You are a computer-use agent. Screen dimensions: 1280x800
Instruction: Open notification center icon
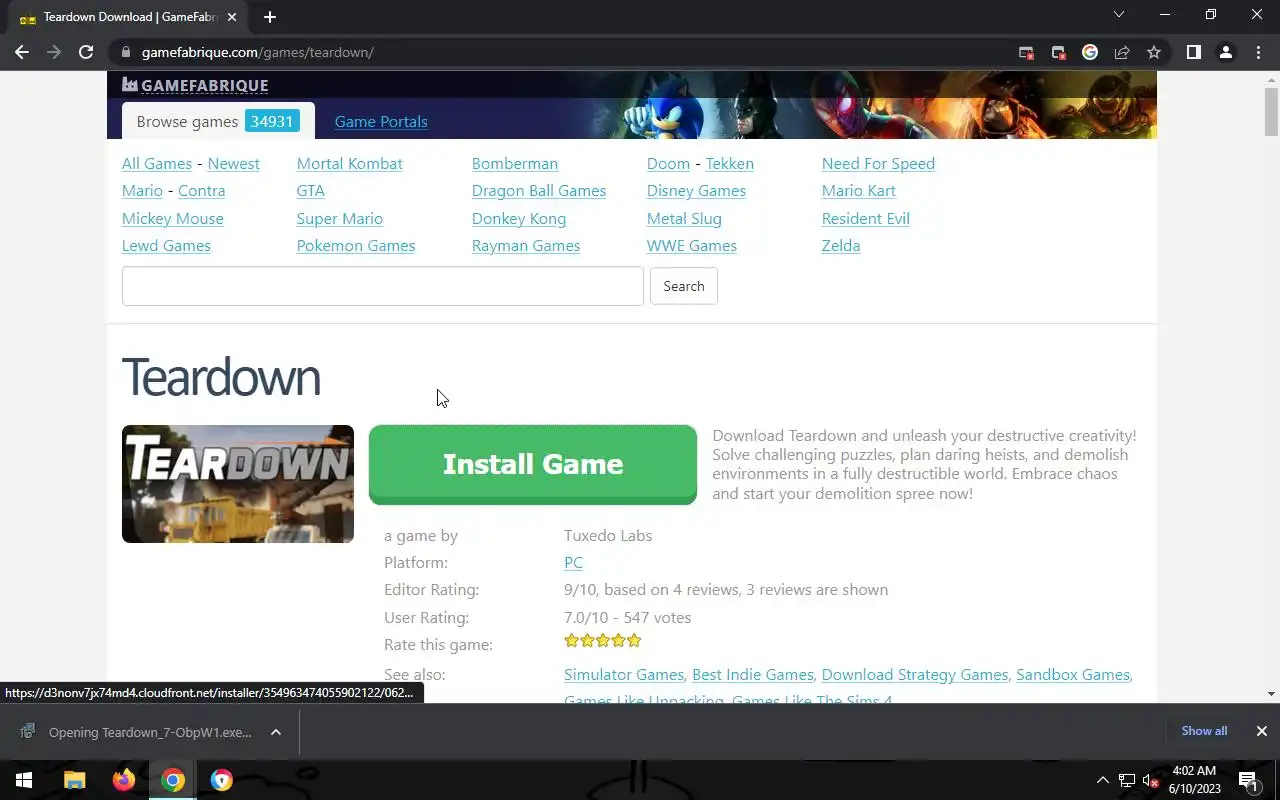point(1248,780)
